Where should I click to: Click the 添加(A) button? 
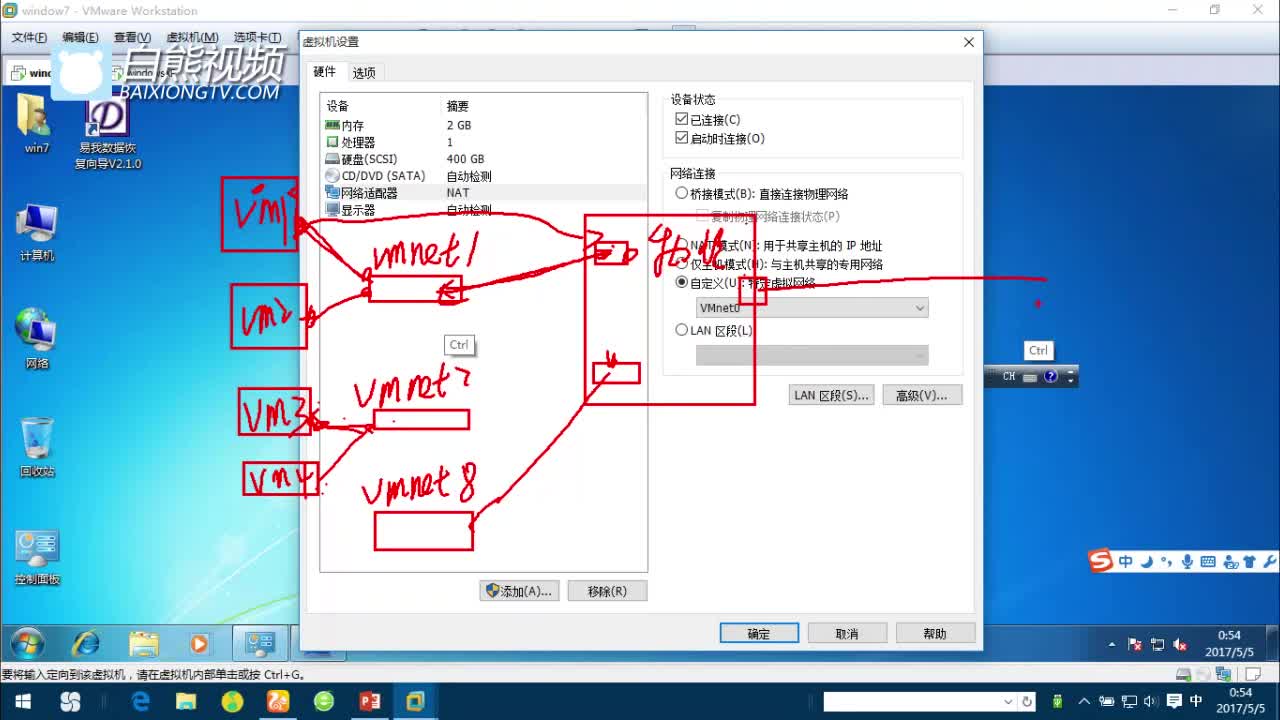pos(519,590)
